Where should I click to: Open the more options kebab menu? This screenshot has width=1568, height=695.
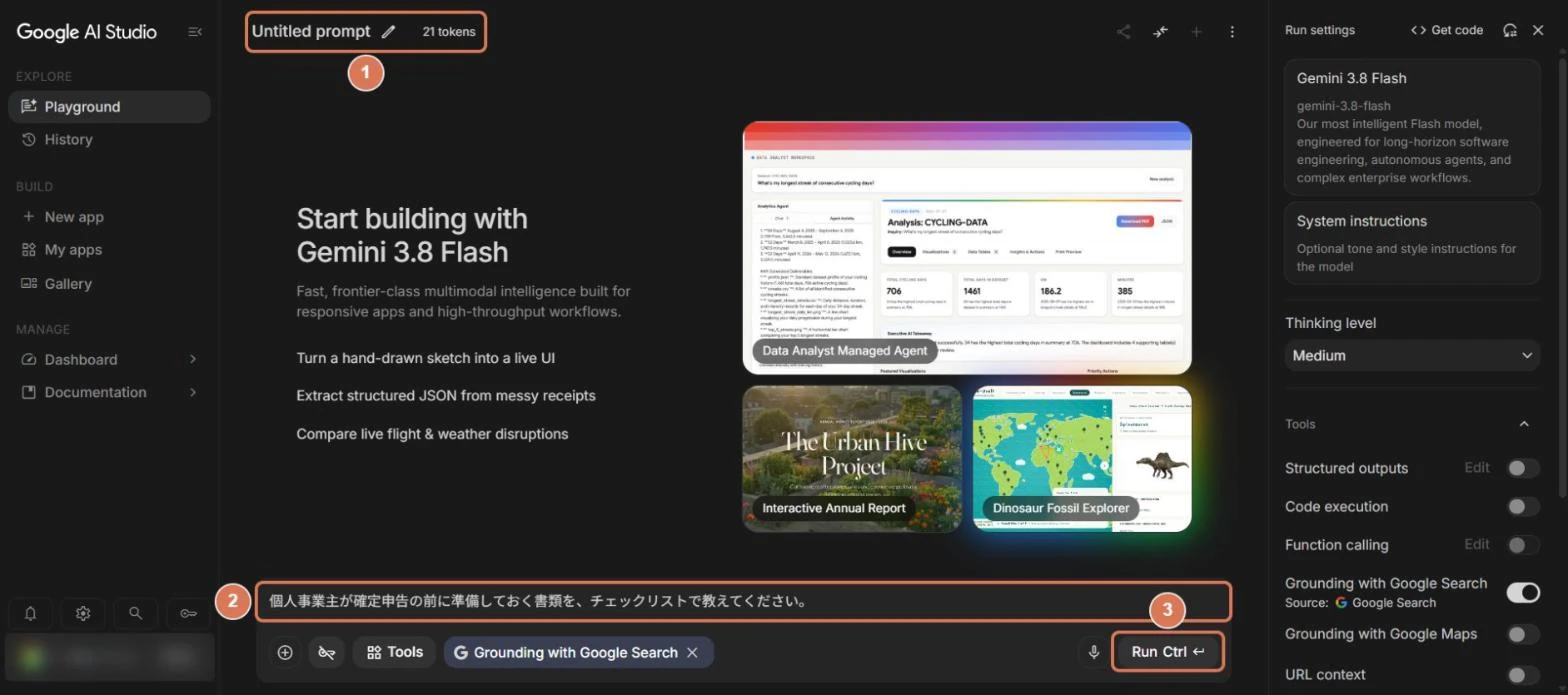[1232, 32]
